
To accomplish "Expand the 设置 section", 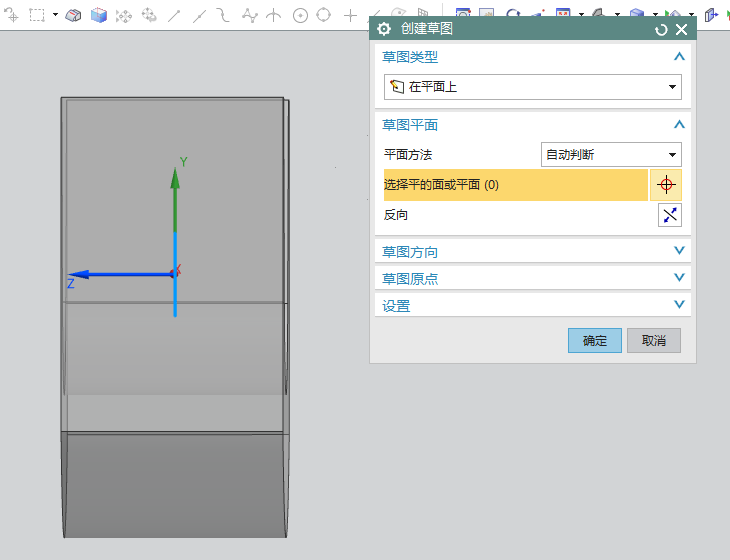I will point(679,305).
